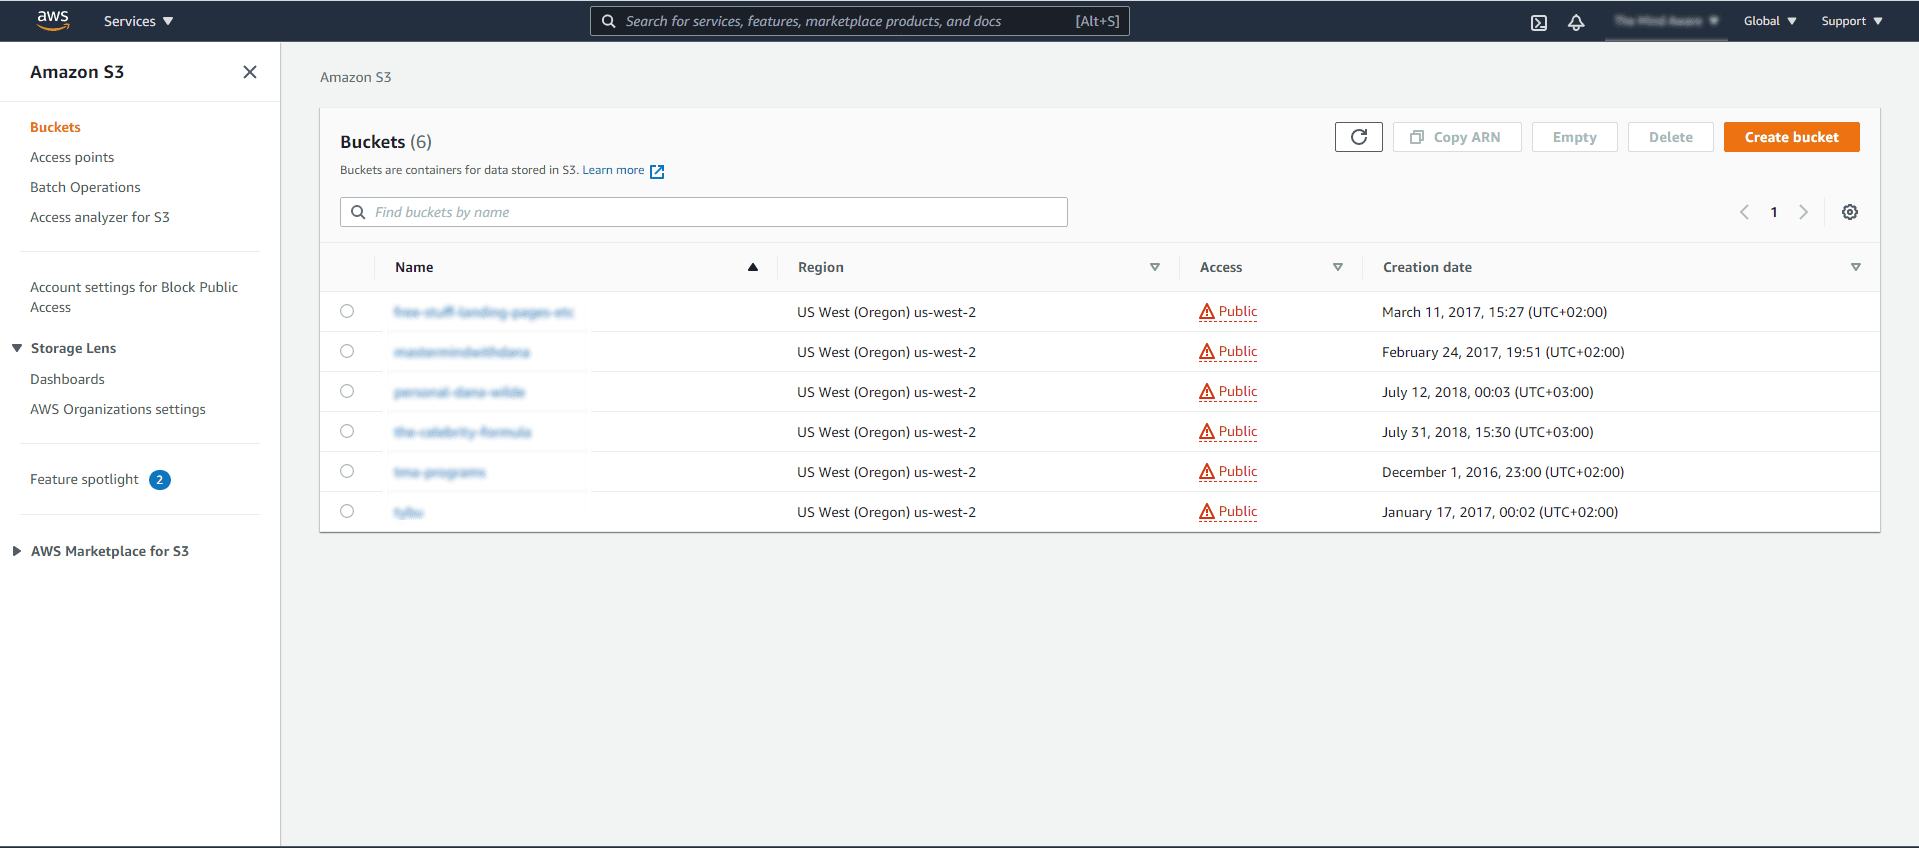Screen dimensions: 1919x848
Task: Open the Global region dropdown
Action: [x=1770, y=21]
